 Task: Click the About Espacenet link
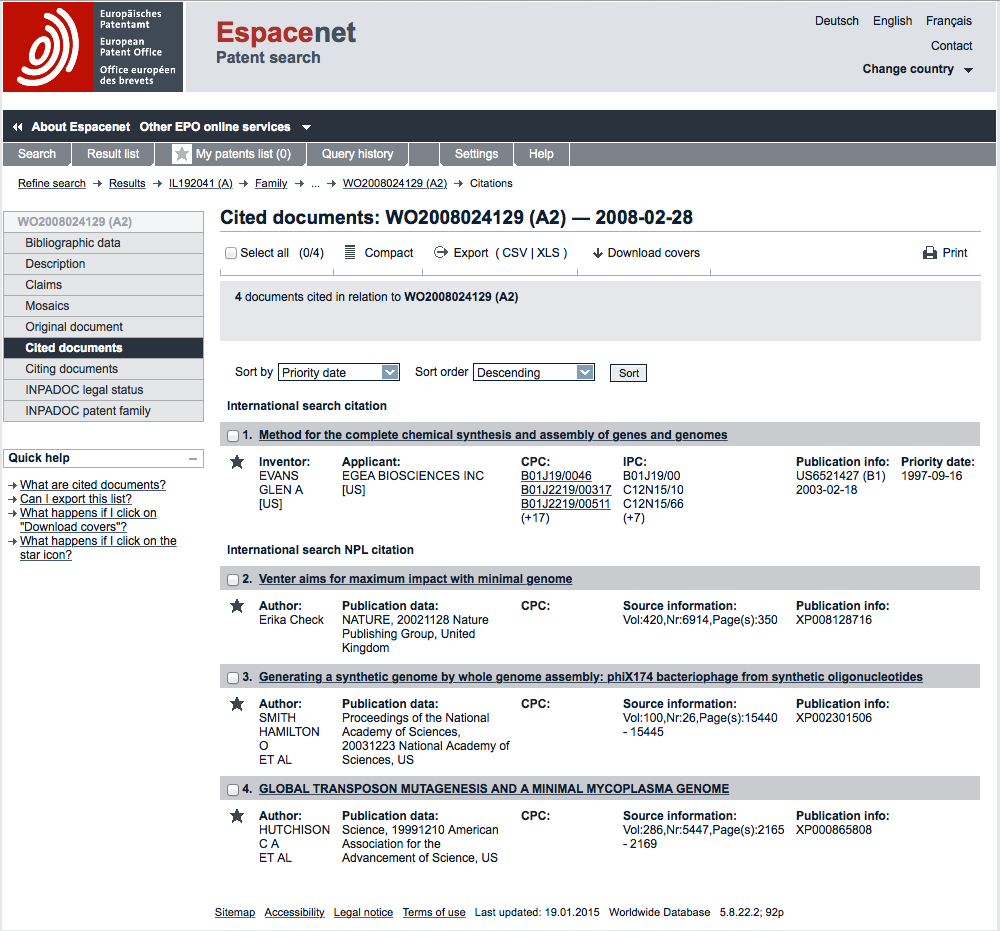pyautogui.click(x=81, y=127)
